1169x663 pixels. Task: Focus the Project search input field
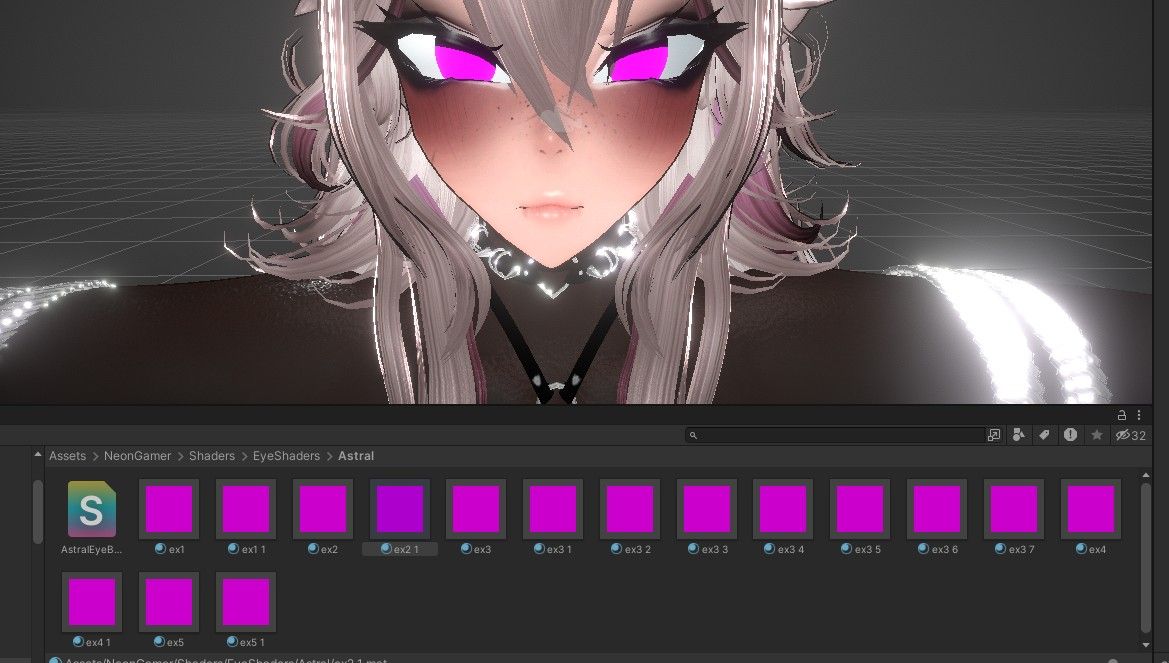point(835,435)
